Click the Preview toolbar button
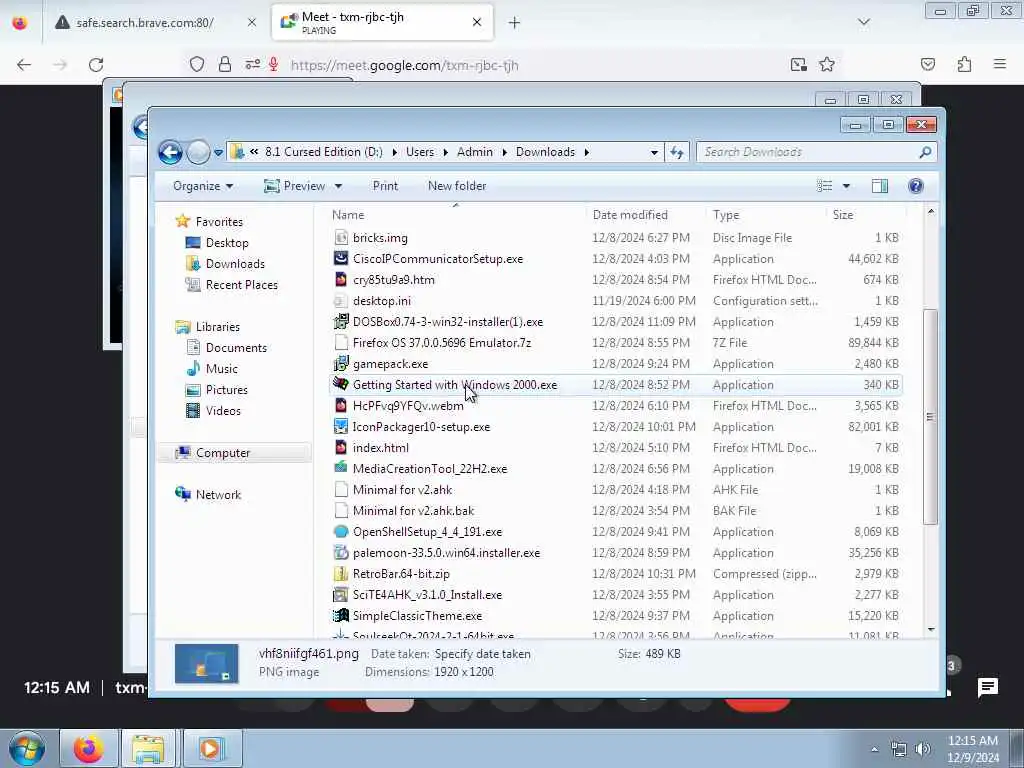 tap(295, 186)
